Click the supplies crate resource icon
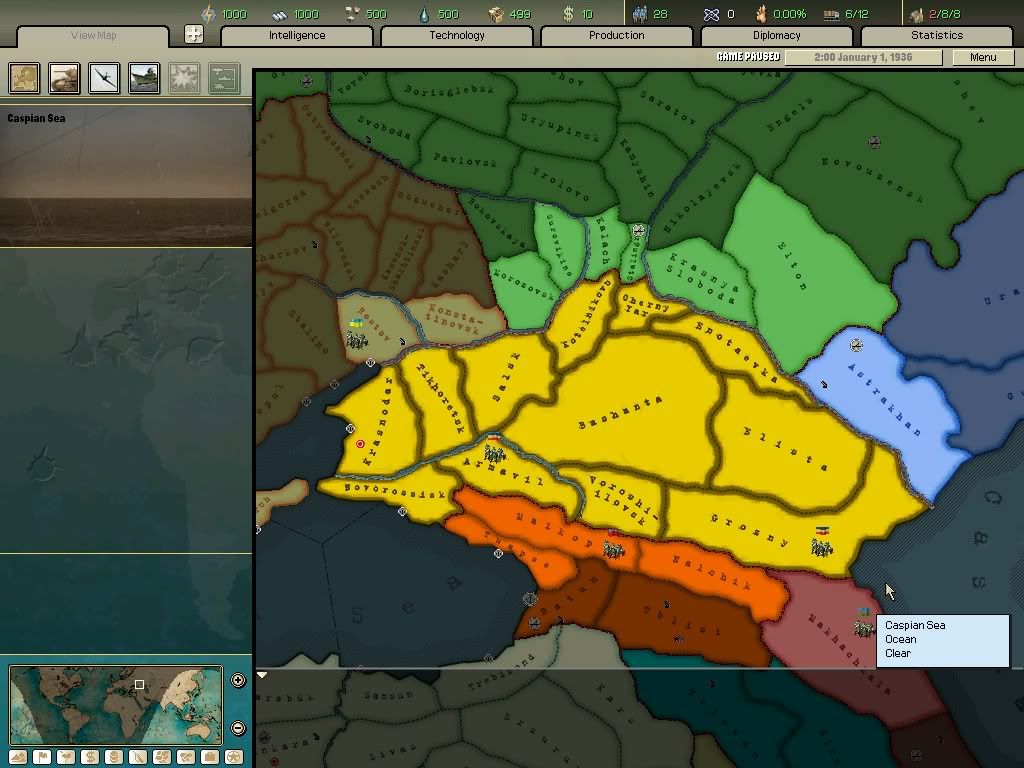This screenshot has width=1024, height=768. pos(496,14)
